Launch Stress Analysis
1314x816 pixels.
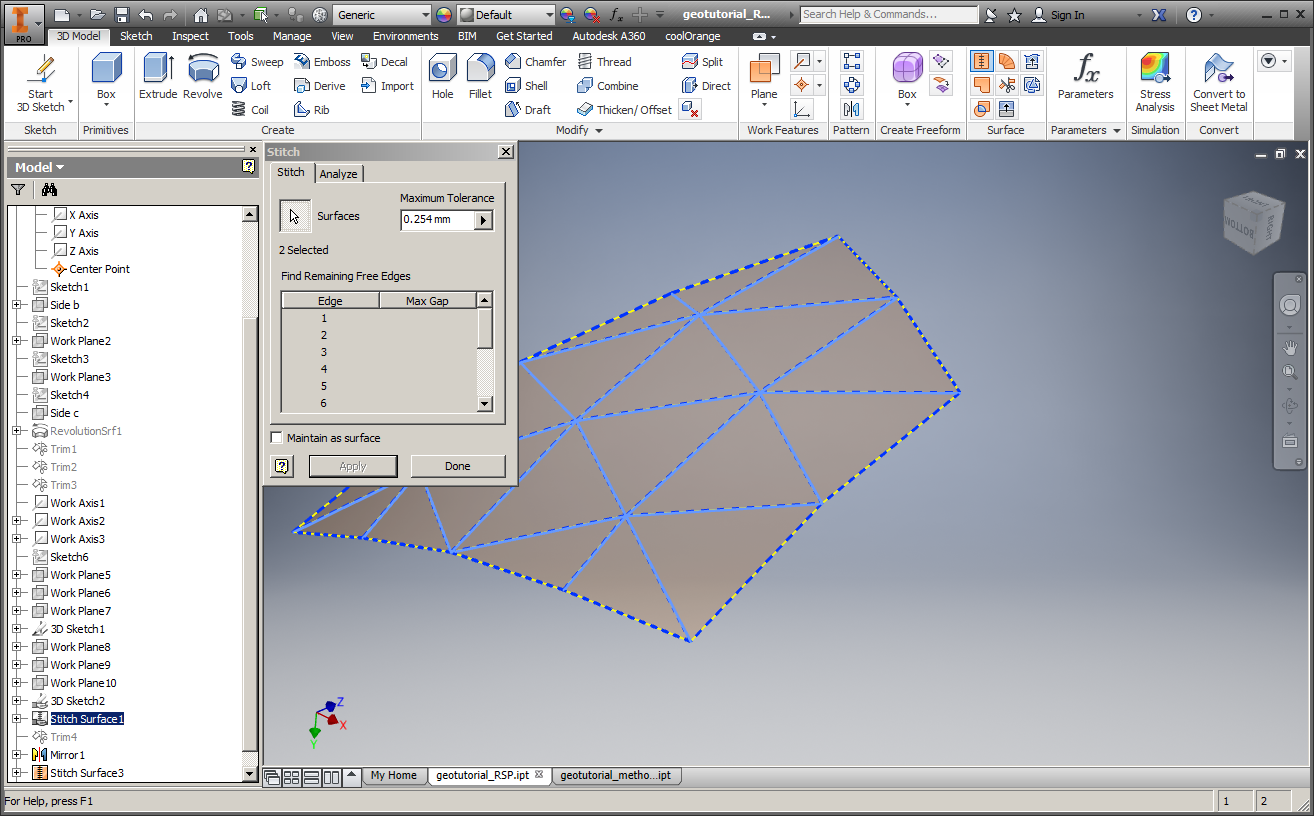point(1155,82)
